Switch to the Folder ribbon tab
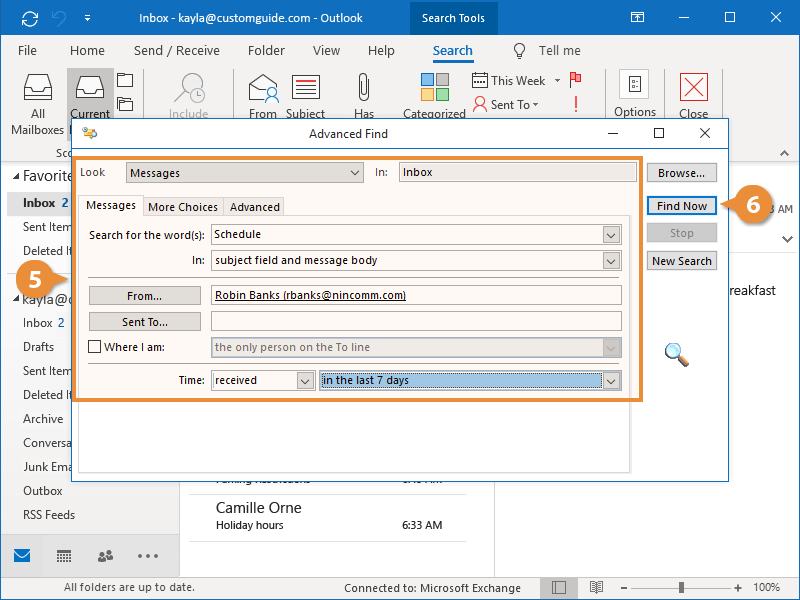This screenshot has width=800, height=600. (x=266, y=51)
